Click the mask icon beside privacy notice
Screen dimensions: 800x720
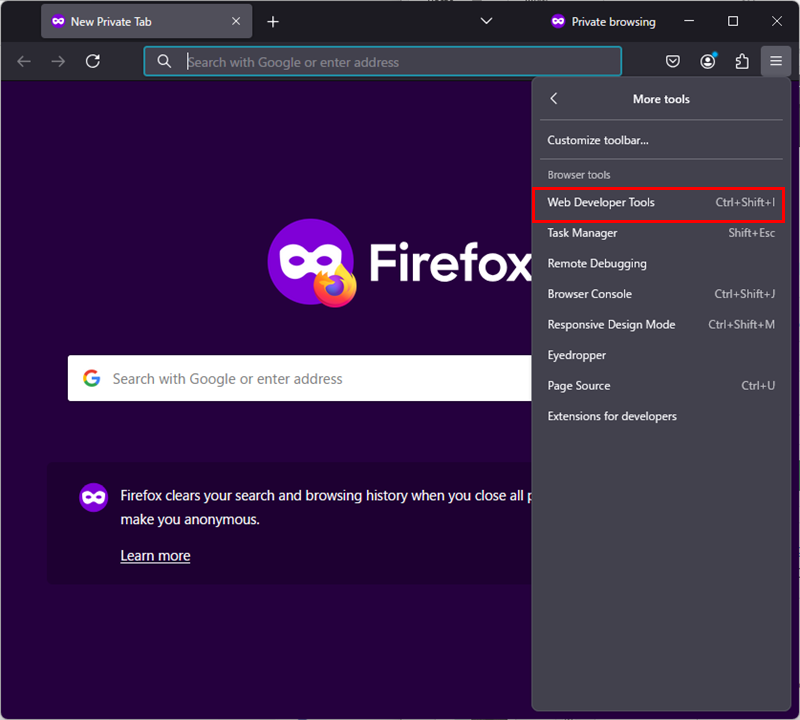[93, 497]
